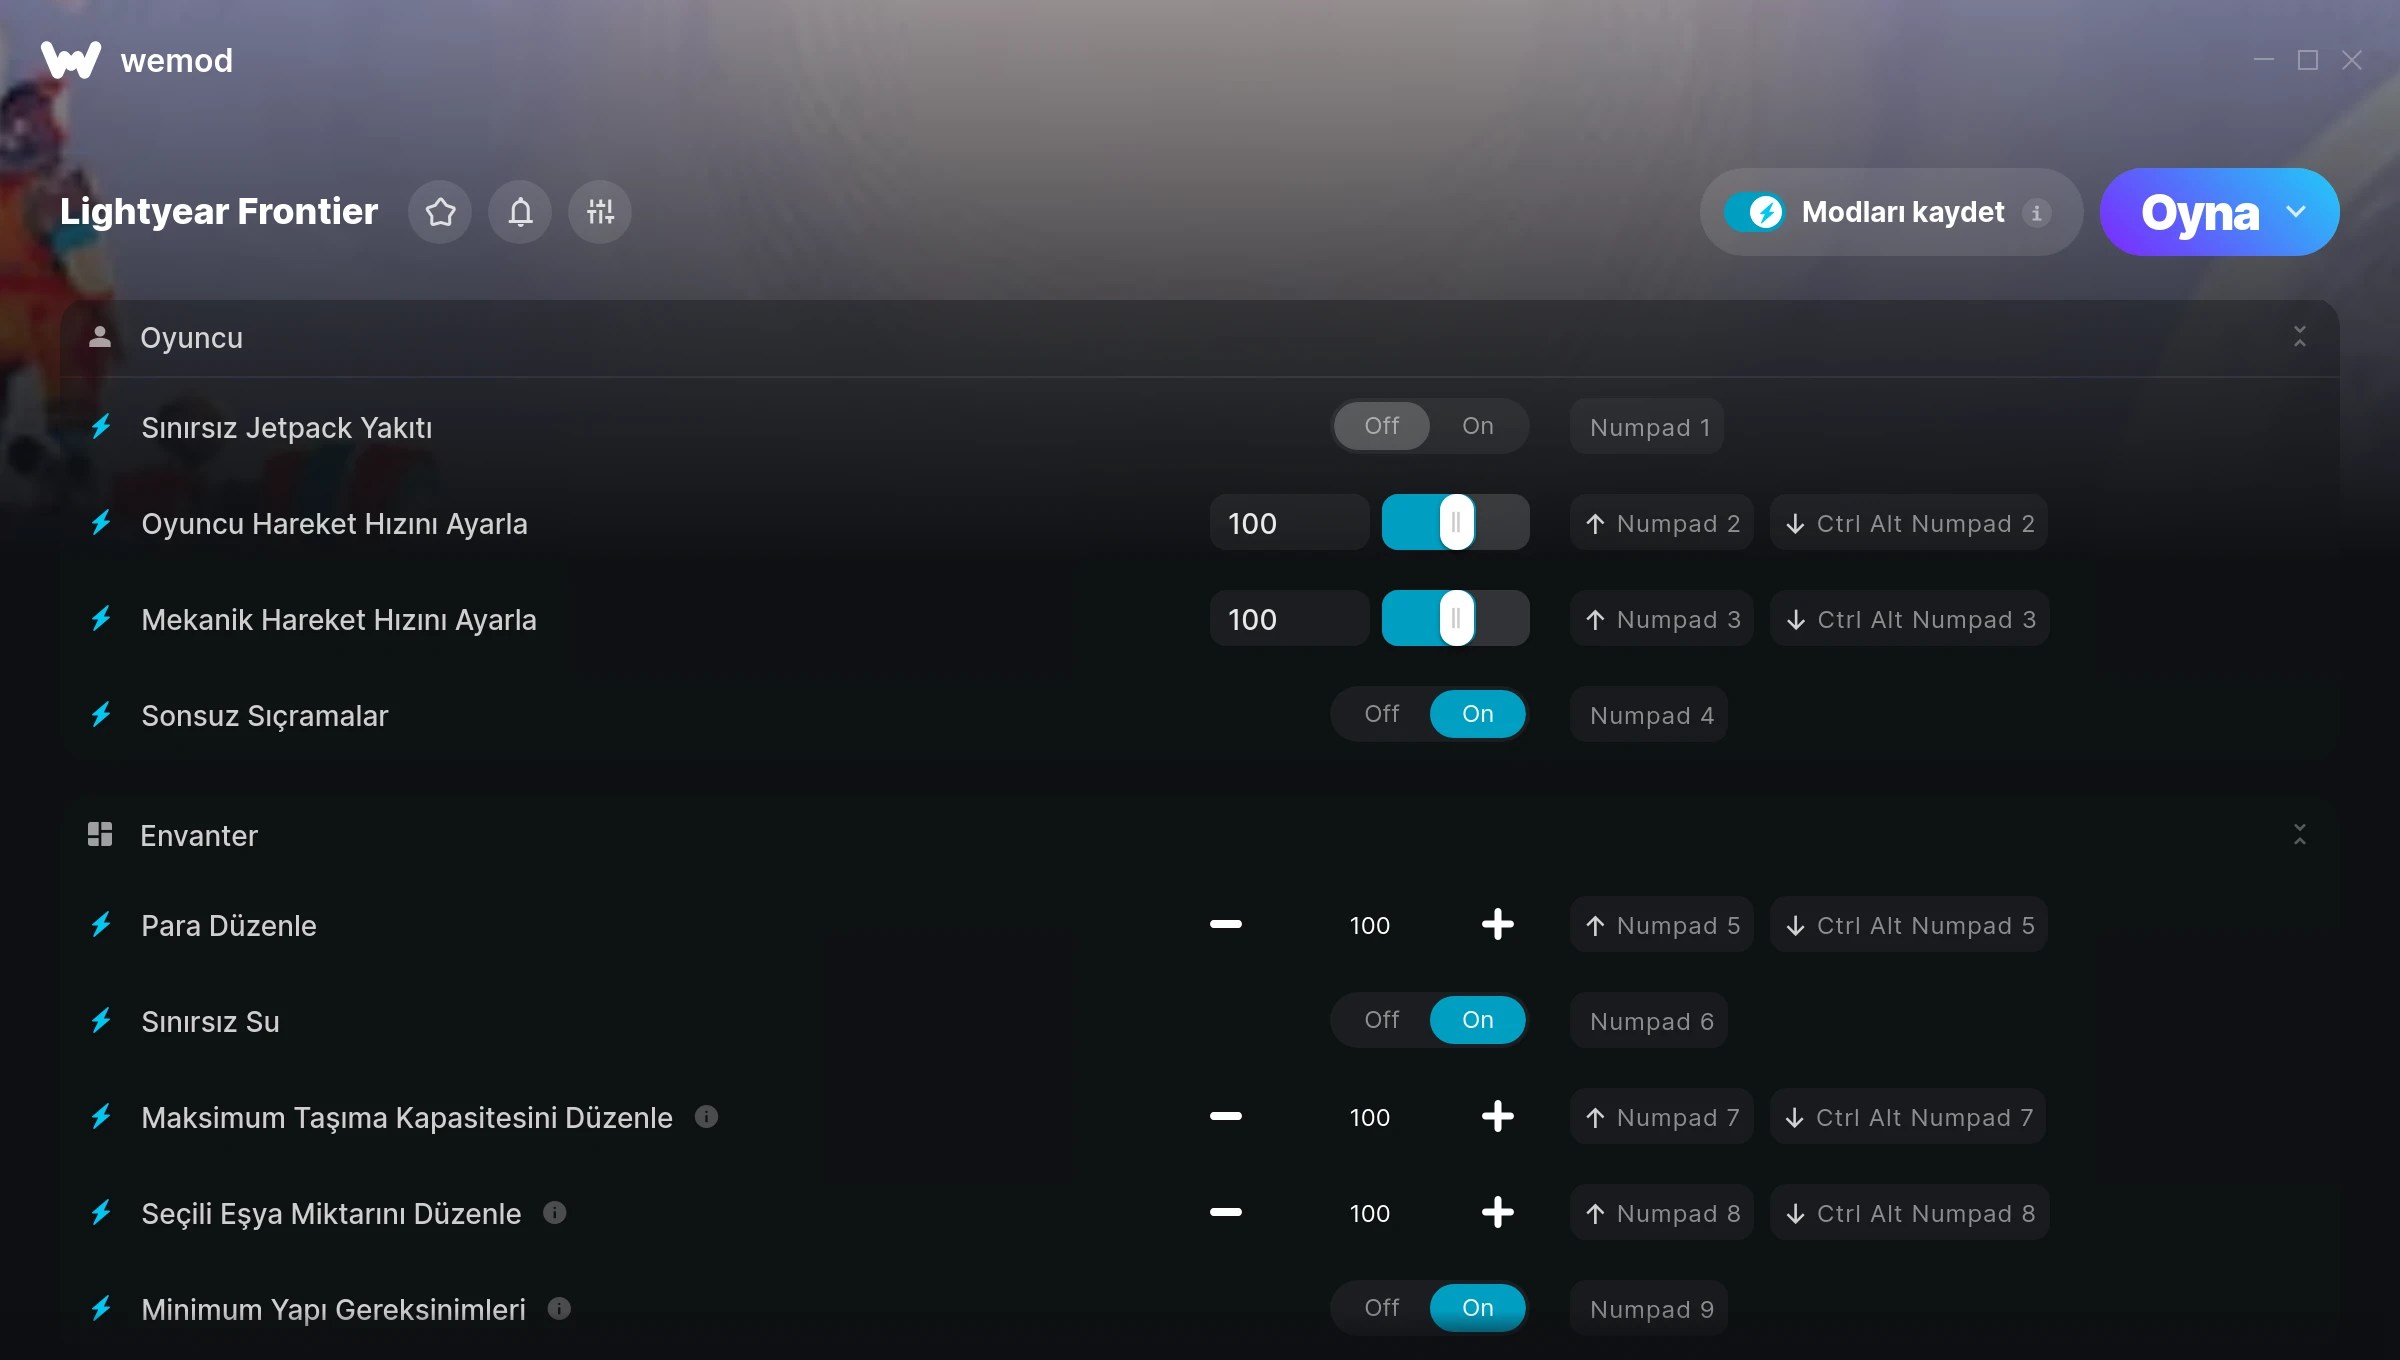The height and width of the screenshot is (1360, 2400).
Task: Collapse the Oyuncu section
Action: tap(2299, 337)
